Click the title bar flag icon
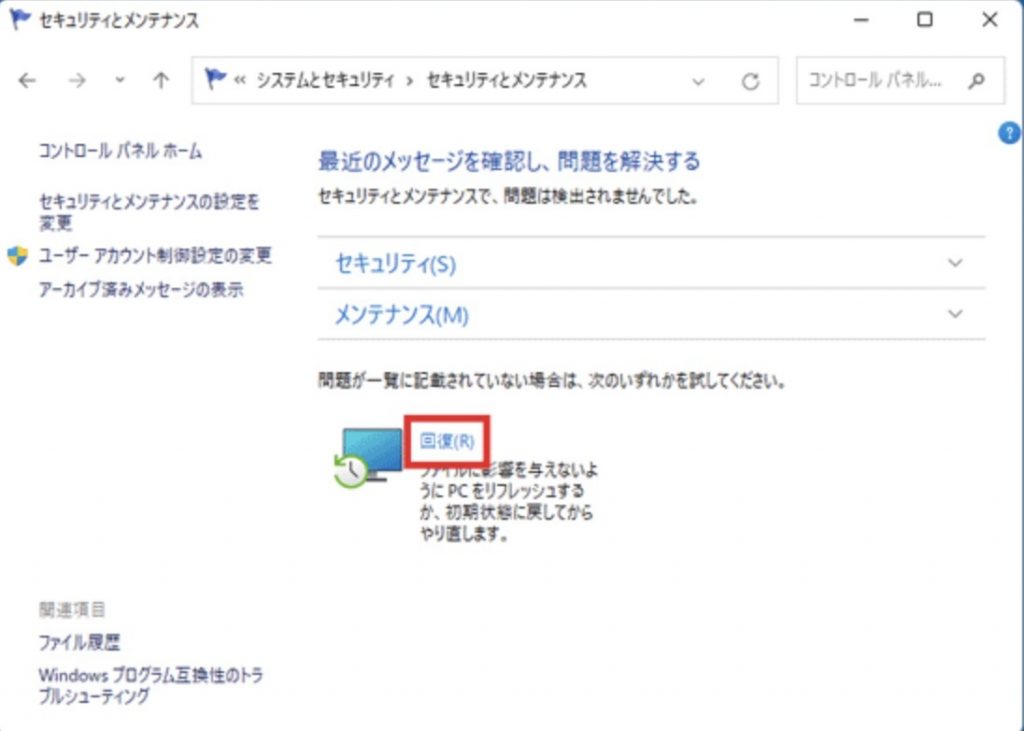 point(20,20)
